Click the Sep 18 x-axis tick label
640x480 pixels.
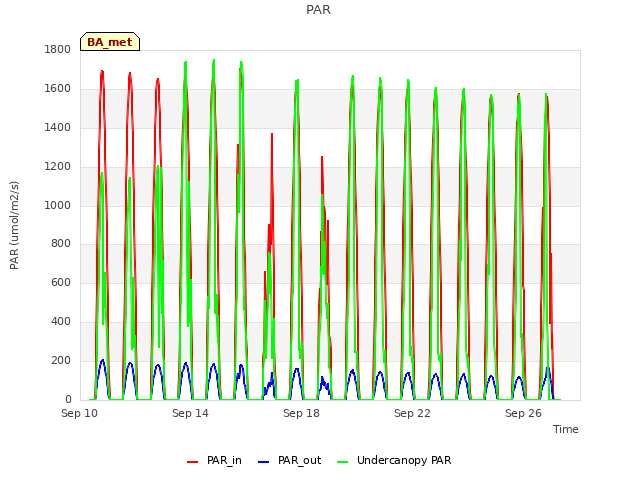coord(301,413)
